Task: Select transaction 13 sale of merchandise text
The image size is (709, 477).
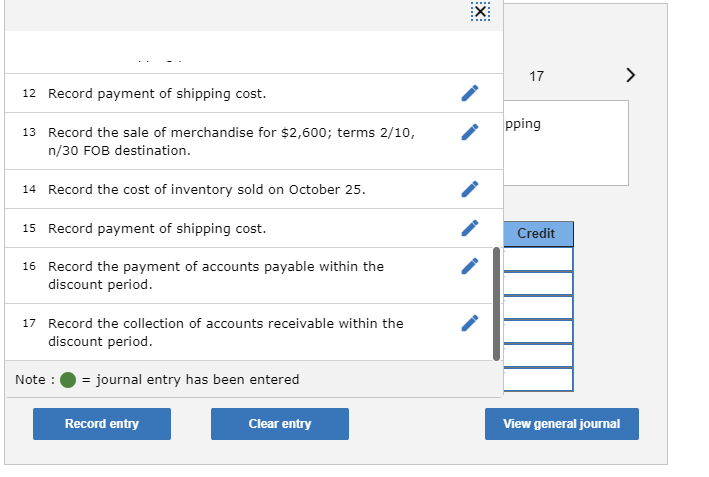Action: click(x=231, y=141)
